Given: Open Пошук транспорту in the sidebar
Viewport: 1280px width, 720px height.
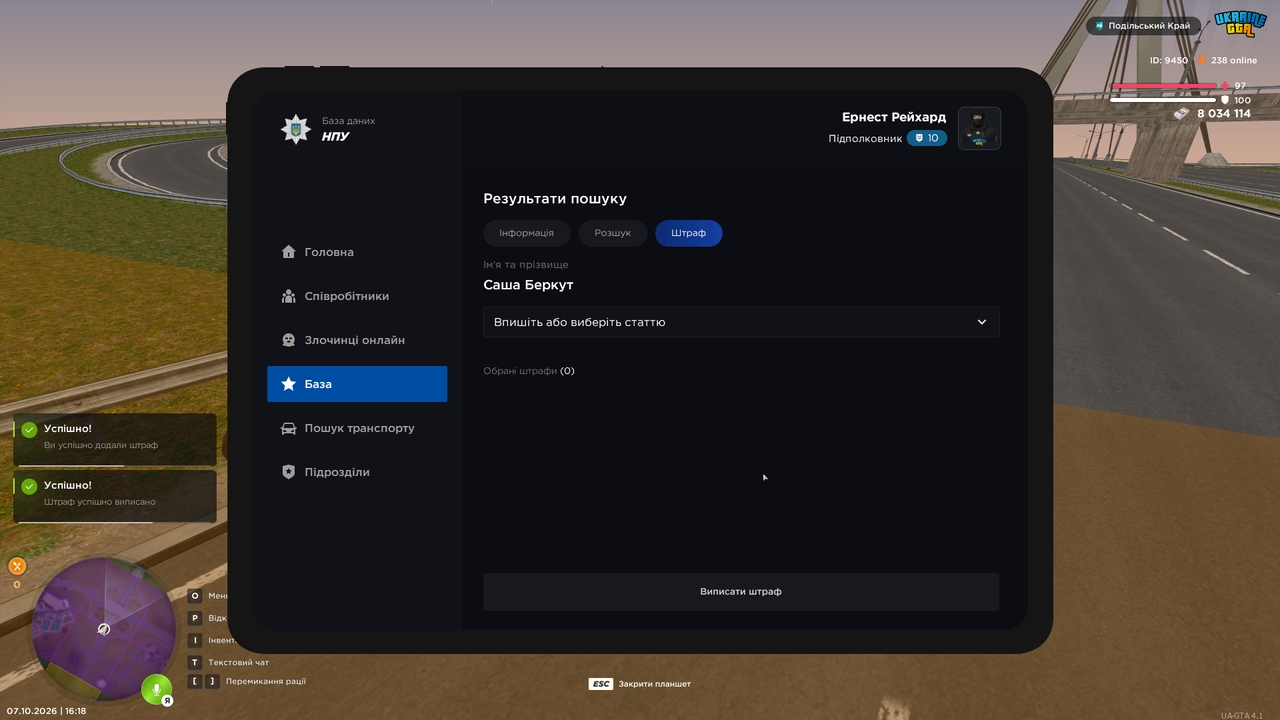Looking at the screenshot, I should [357, 428].
